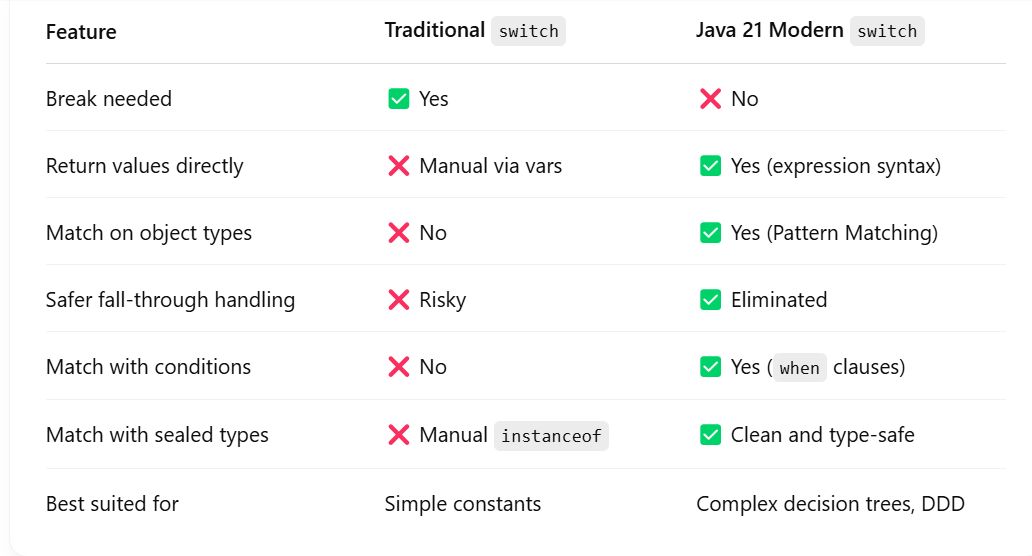Image resolution: width=1032 pixels, height=556 pixels.
Task: Click the switch code tag in Traditional header
Action: 529,31
